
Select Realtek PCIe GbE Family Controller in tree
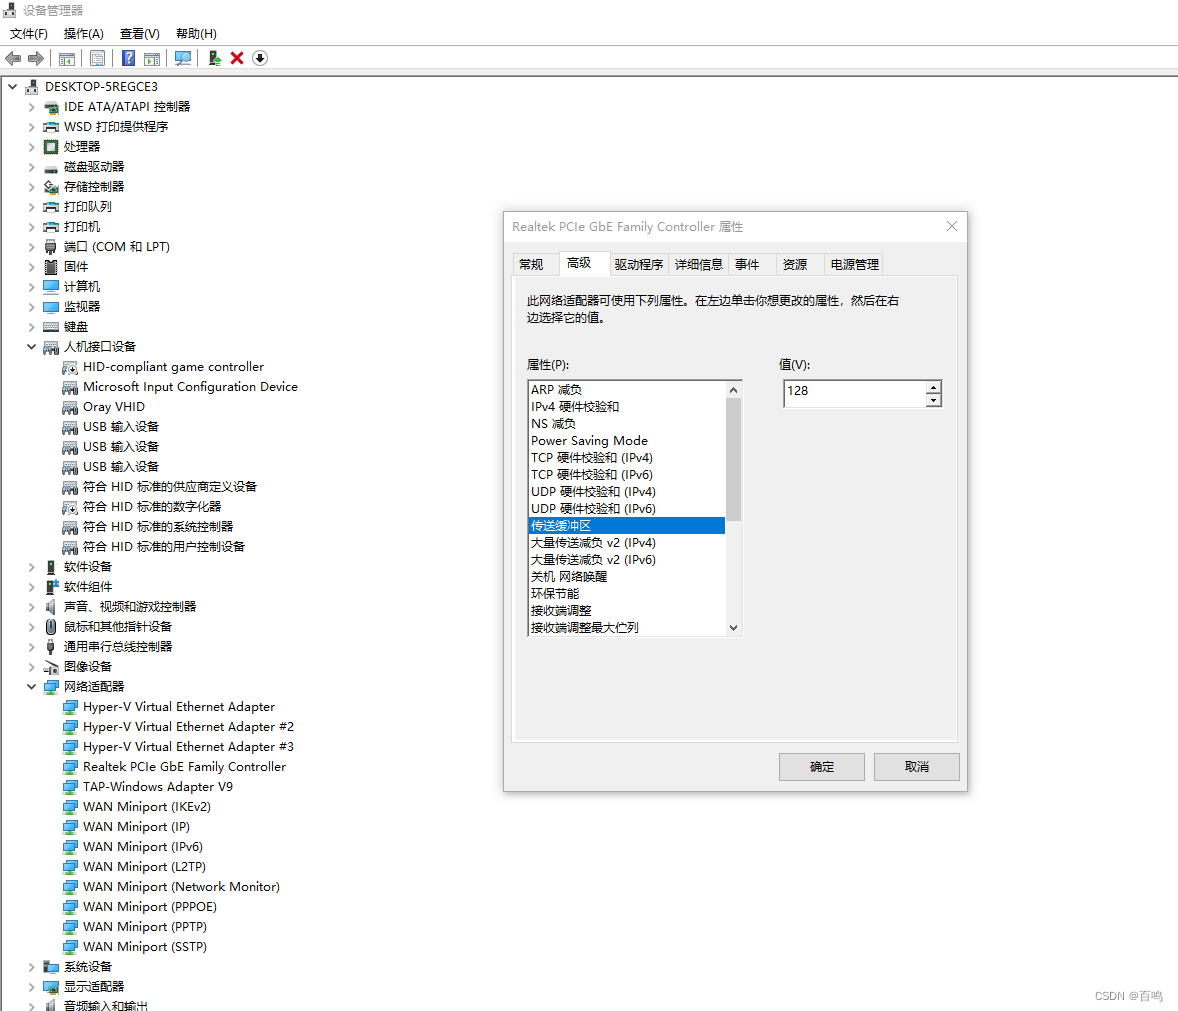click(184, 767)
